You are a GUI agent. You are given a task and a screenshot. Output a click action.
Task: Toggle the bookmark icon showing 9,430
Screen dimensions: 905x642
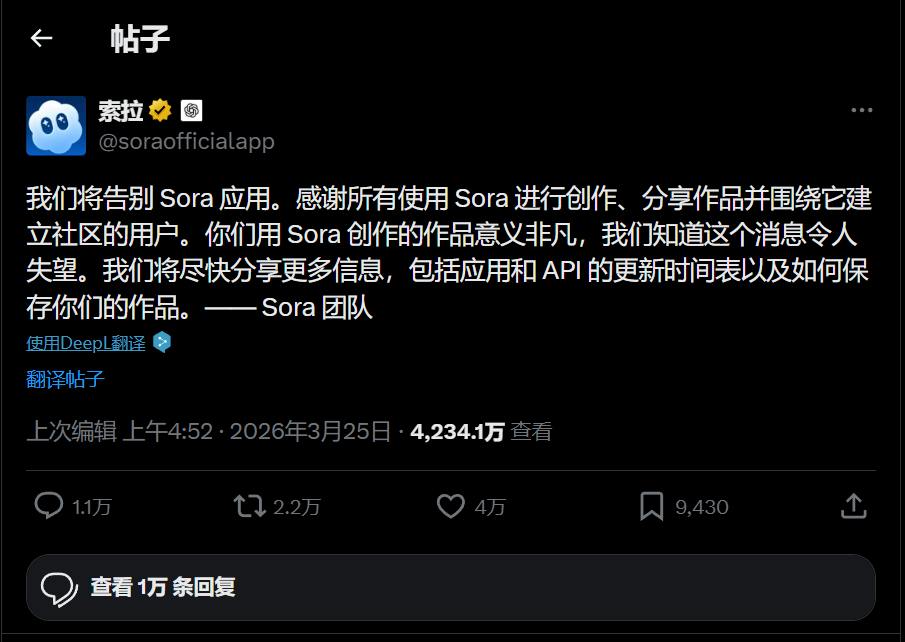[652, 506]
